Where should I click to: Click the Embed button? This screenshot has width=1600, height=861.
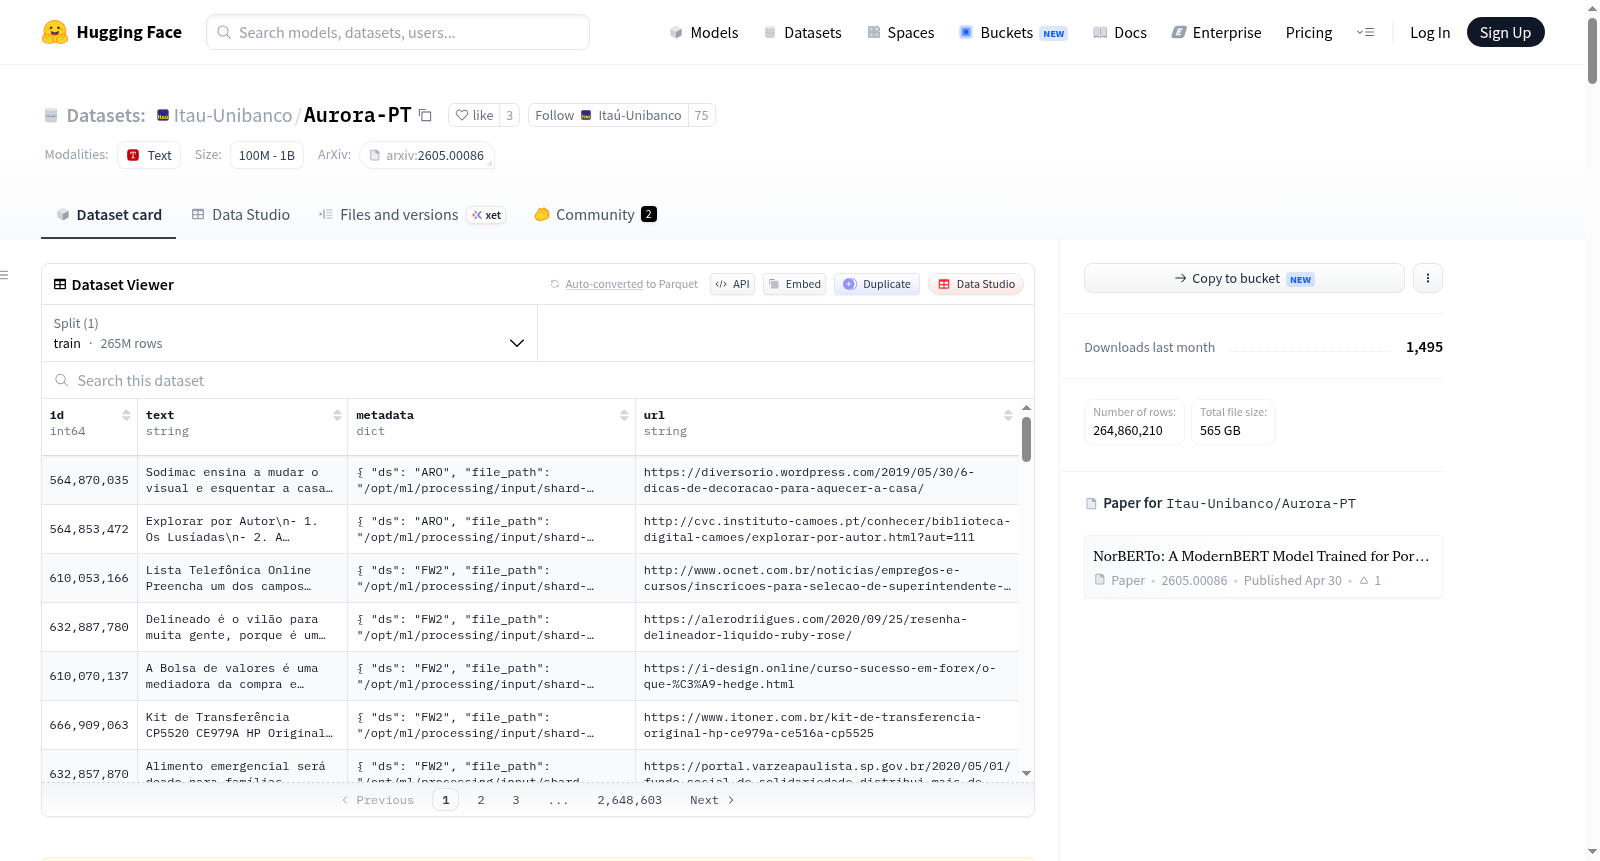click(794, 284)
